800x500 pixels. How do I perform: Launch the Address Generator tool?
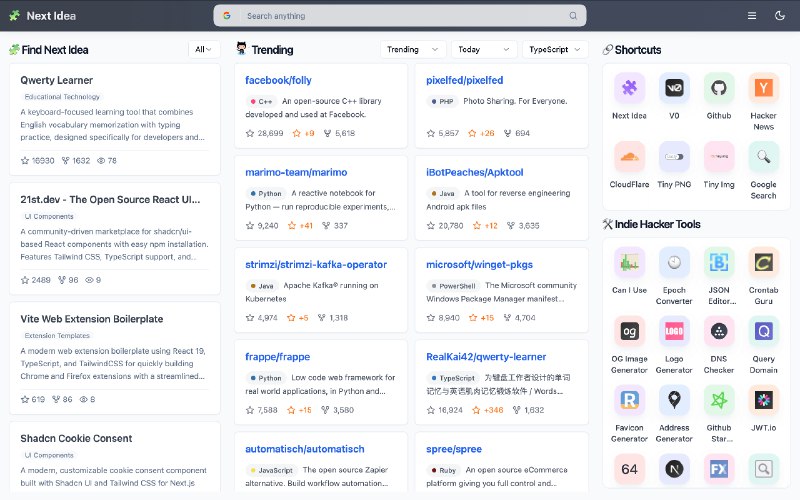674,400
